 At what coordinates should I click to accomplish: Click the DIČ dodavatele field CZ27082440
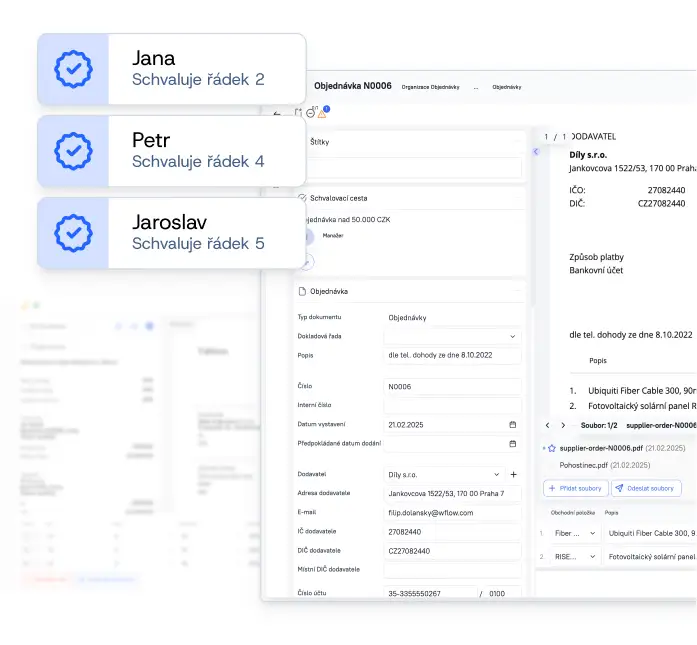coord(452,551)
